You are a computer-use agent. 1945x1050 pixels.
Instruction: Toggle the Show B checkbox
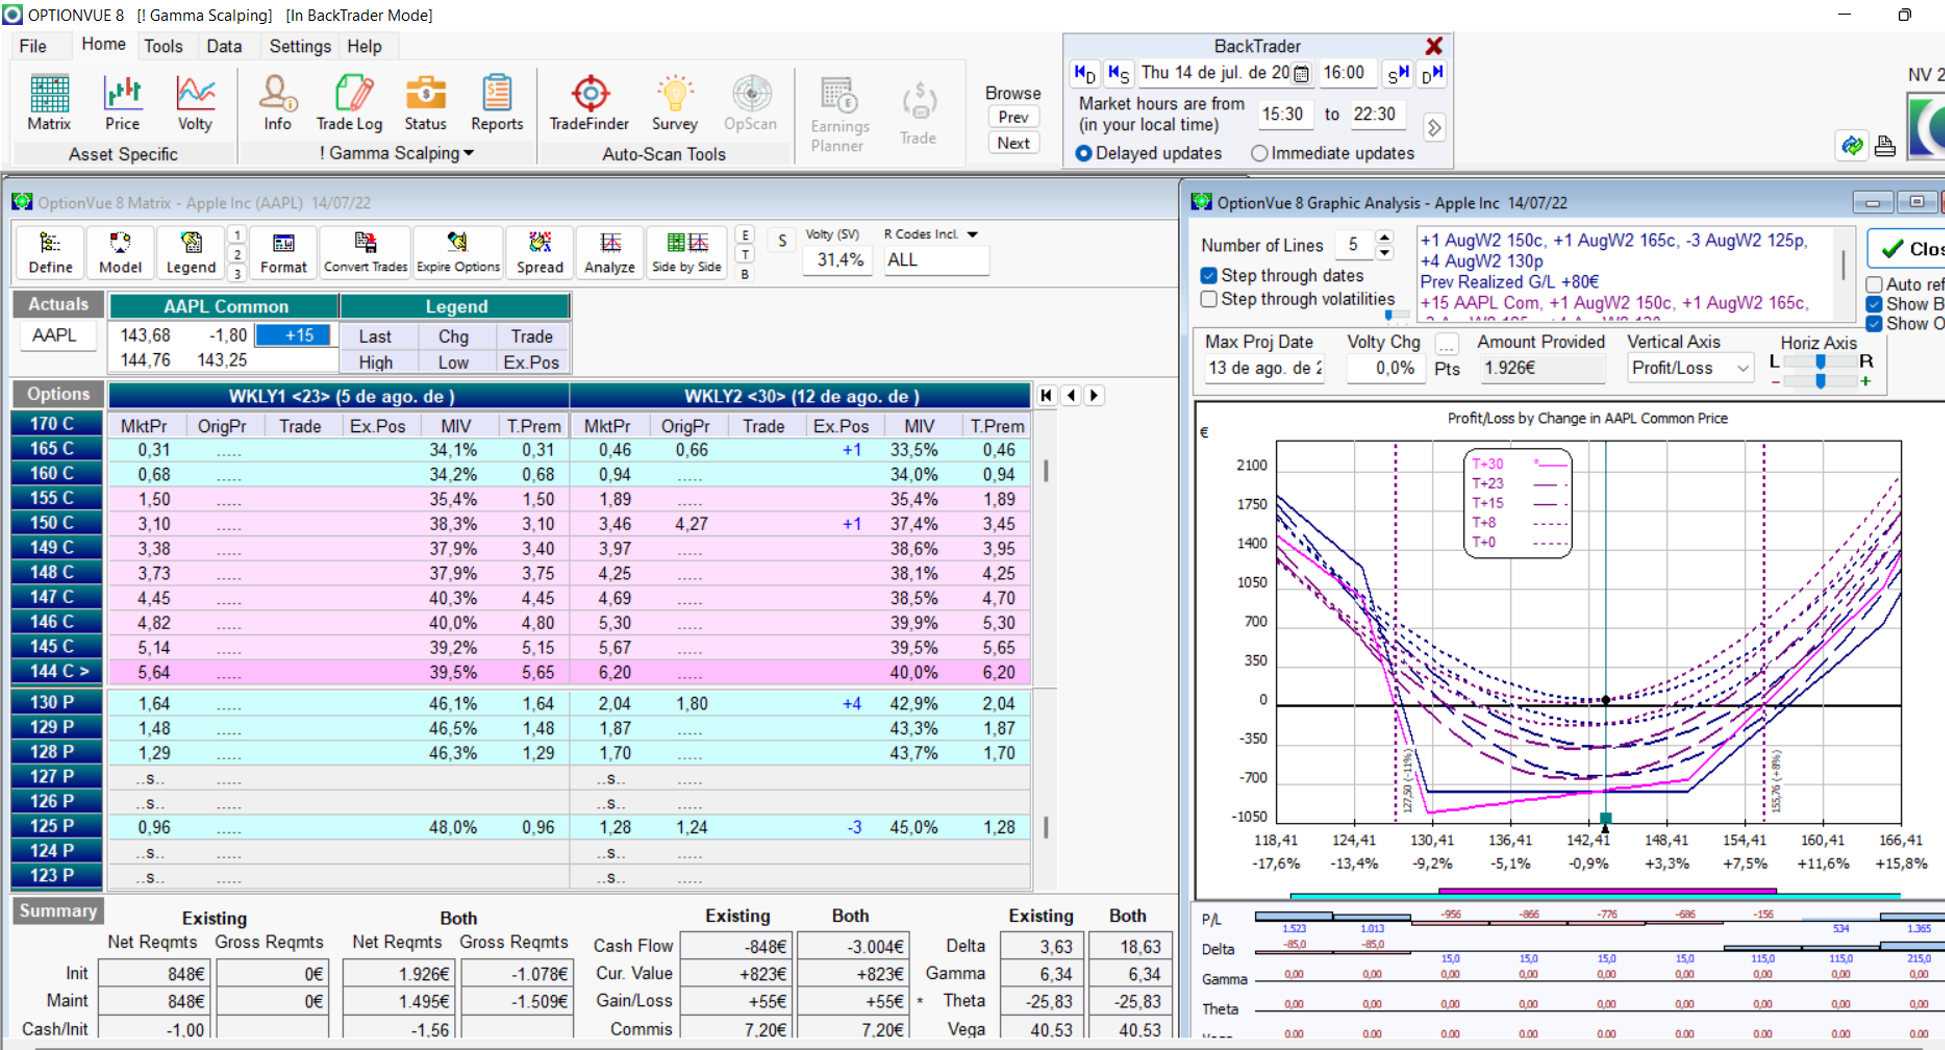[1875, 304]
